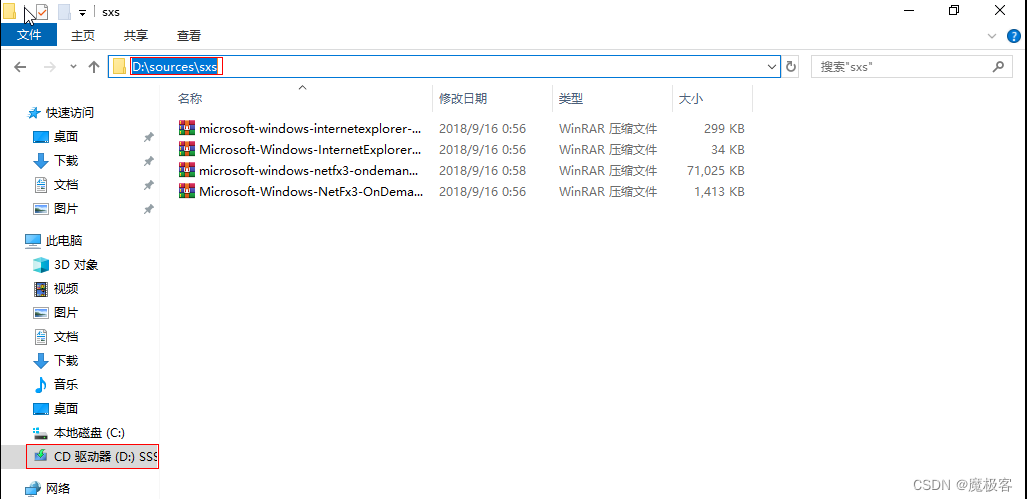Click the Forward navigation arrow

click(x=50, y=67)
